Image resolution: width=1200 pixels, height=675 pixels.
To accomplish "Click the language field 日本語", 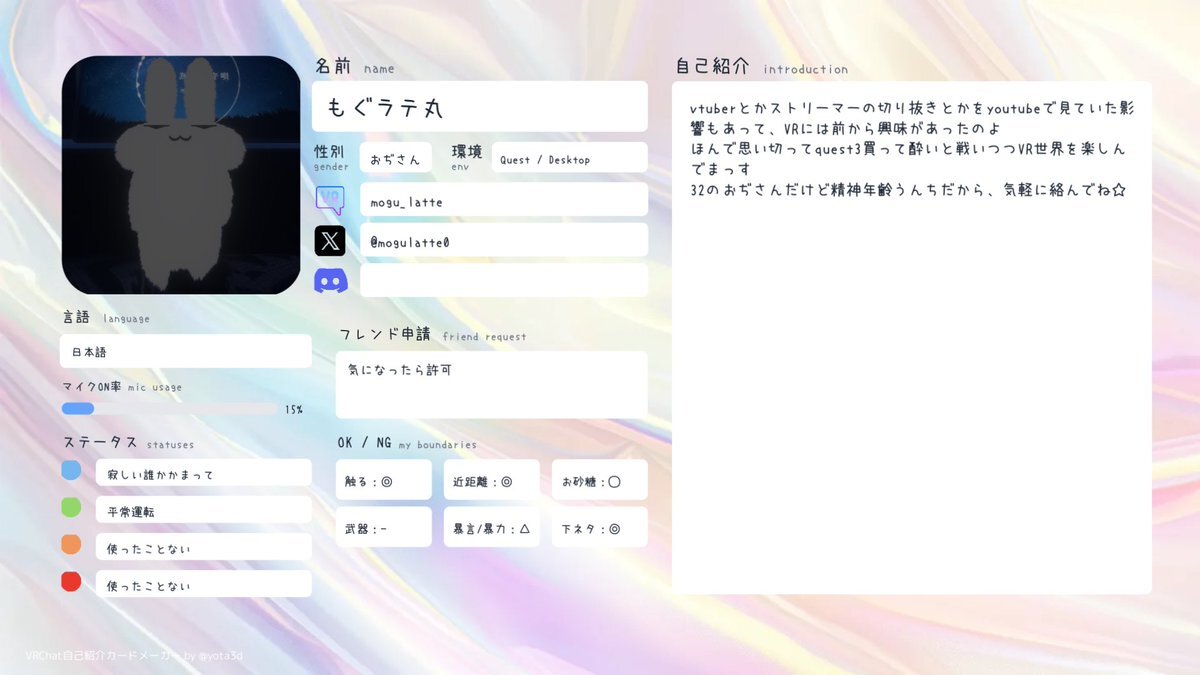I will coord(186,351).
